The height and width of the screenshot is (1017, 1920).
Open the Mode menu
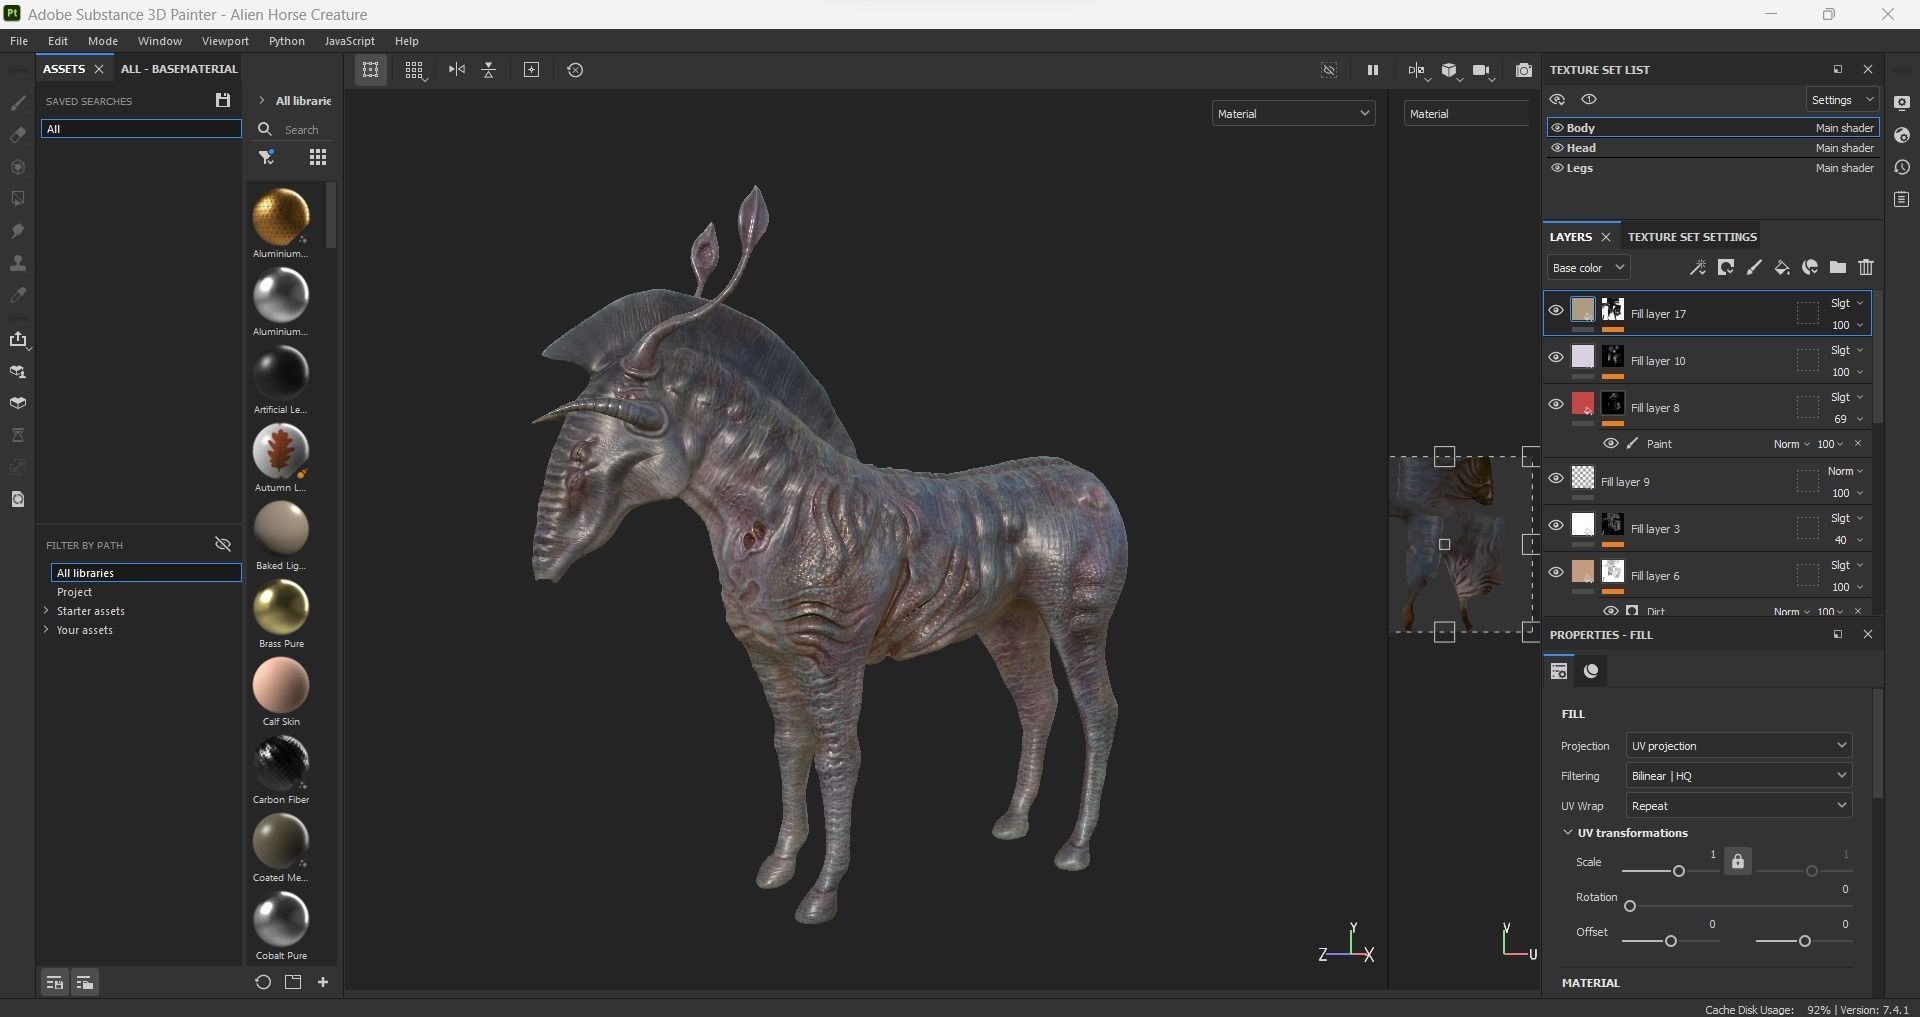pos(103,41)
